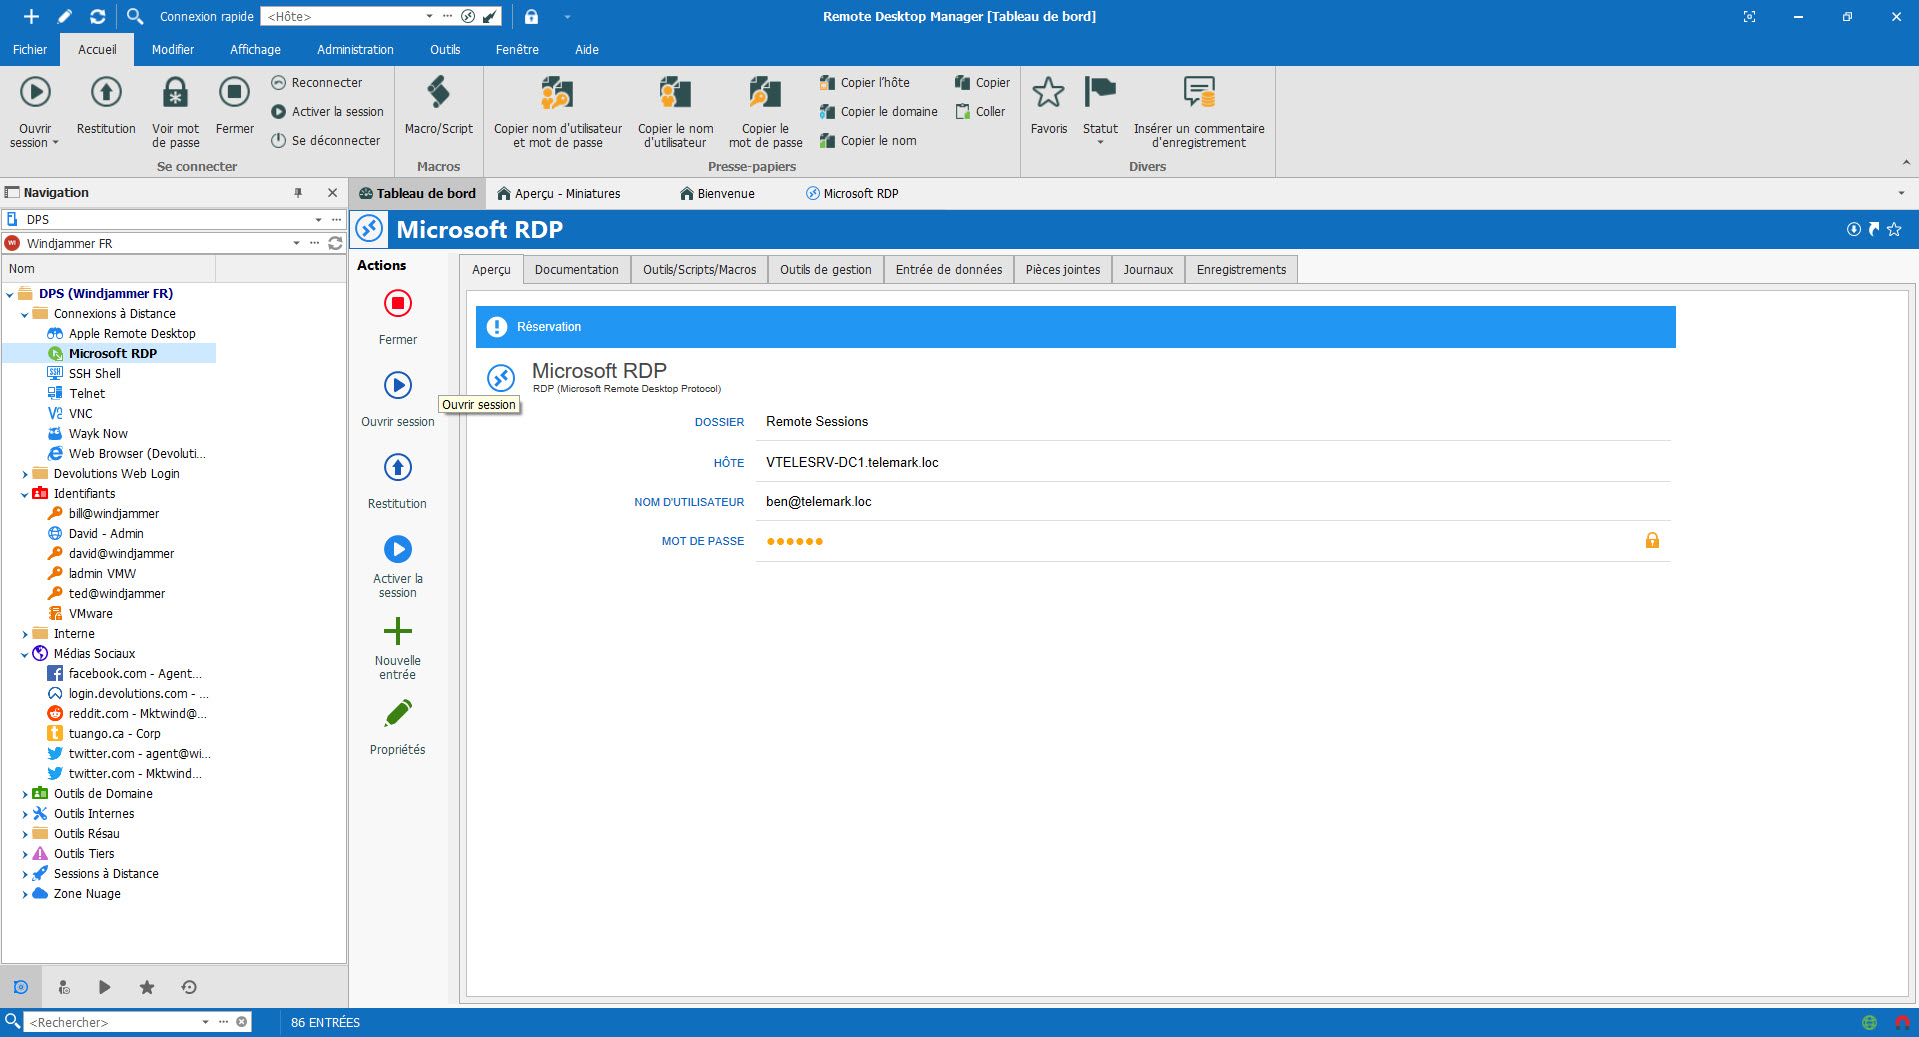Click the Coller button
This screenshot has width=1919, height=1037.
(x=980, y=112)
